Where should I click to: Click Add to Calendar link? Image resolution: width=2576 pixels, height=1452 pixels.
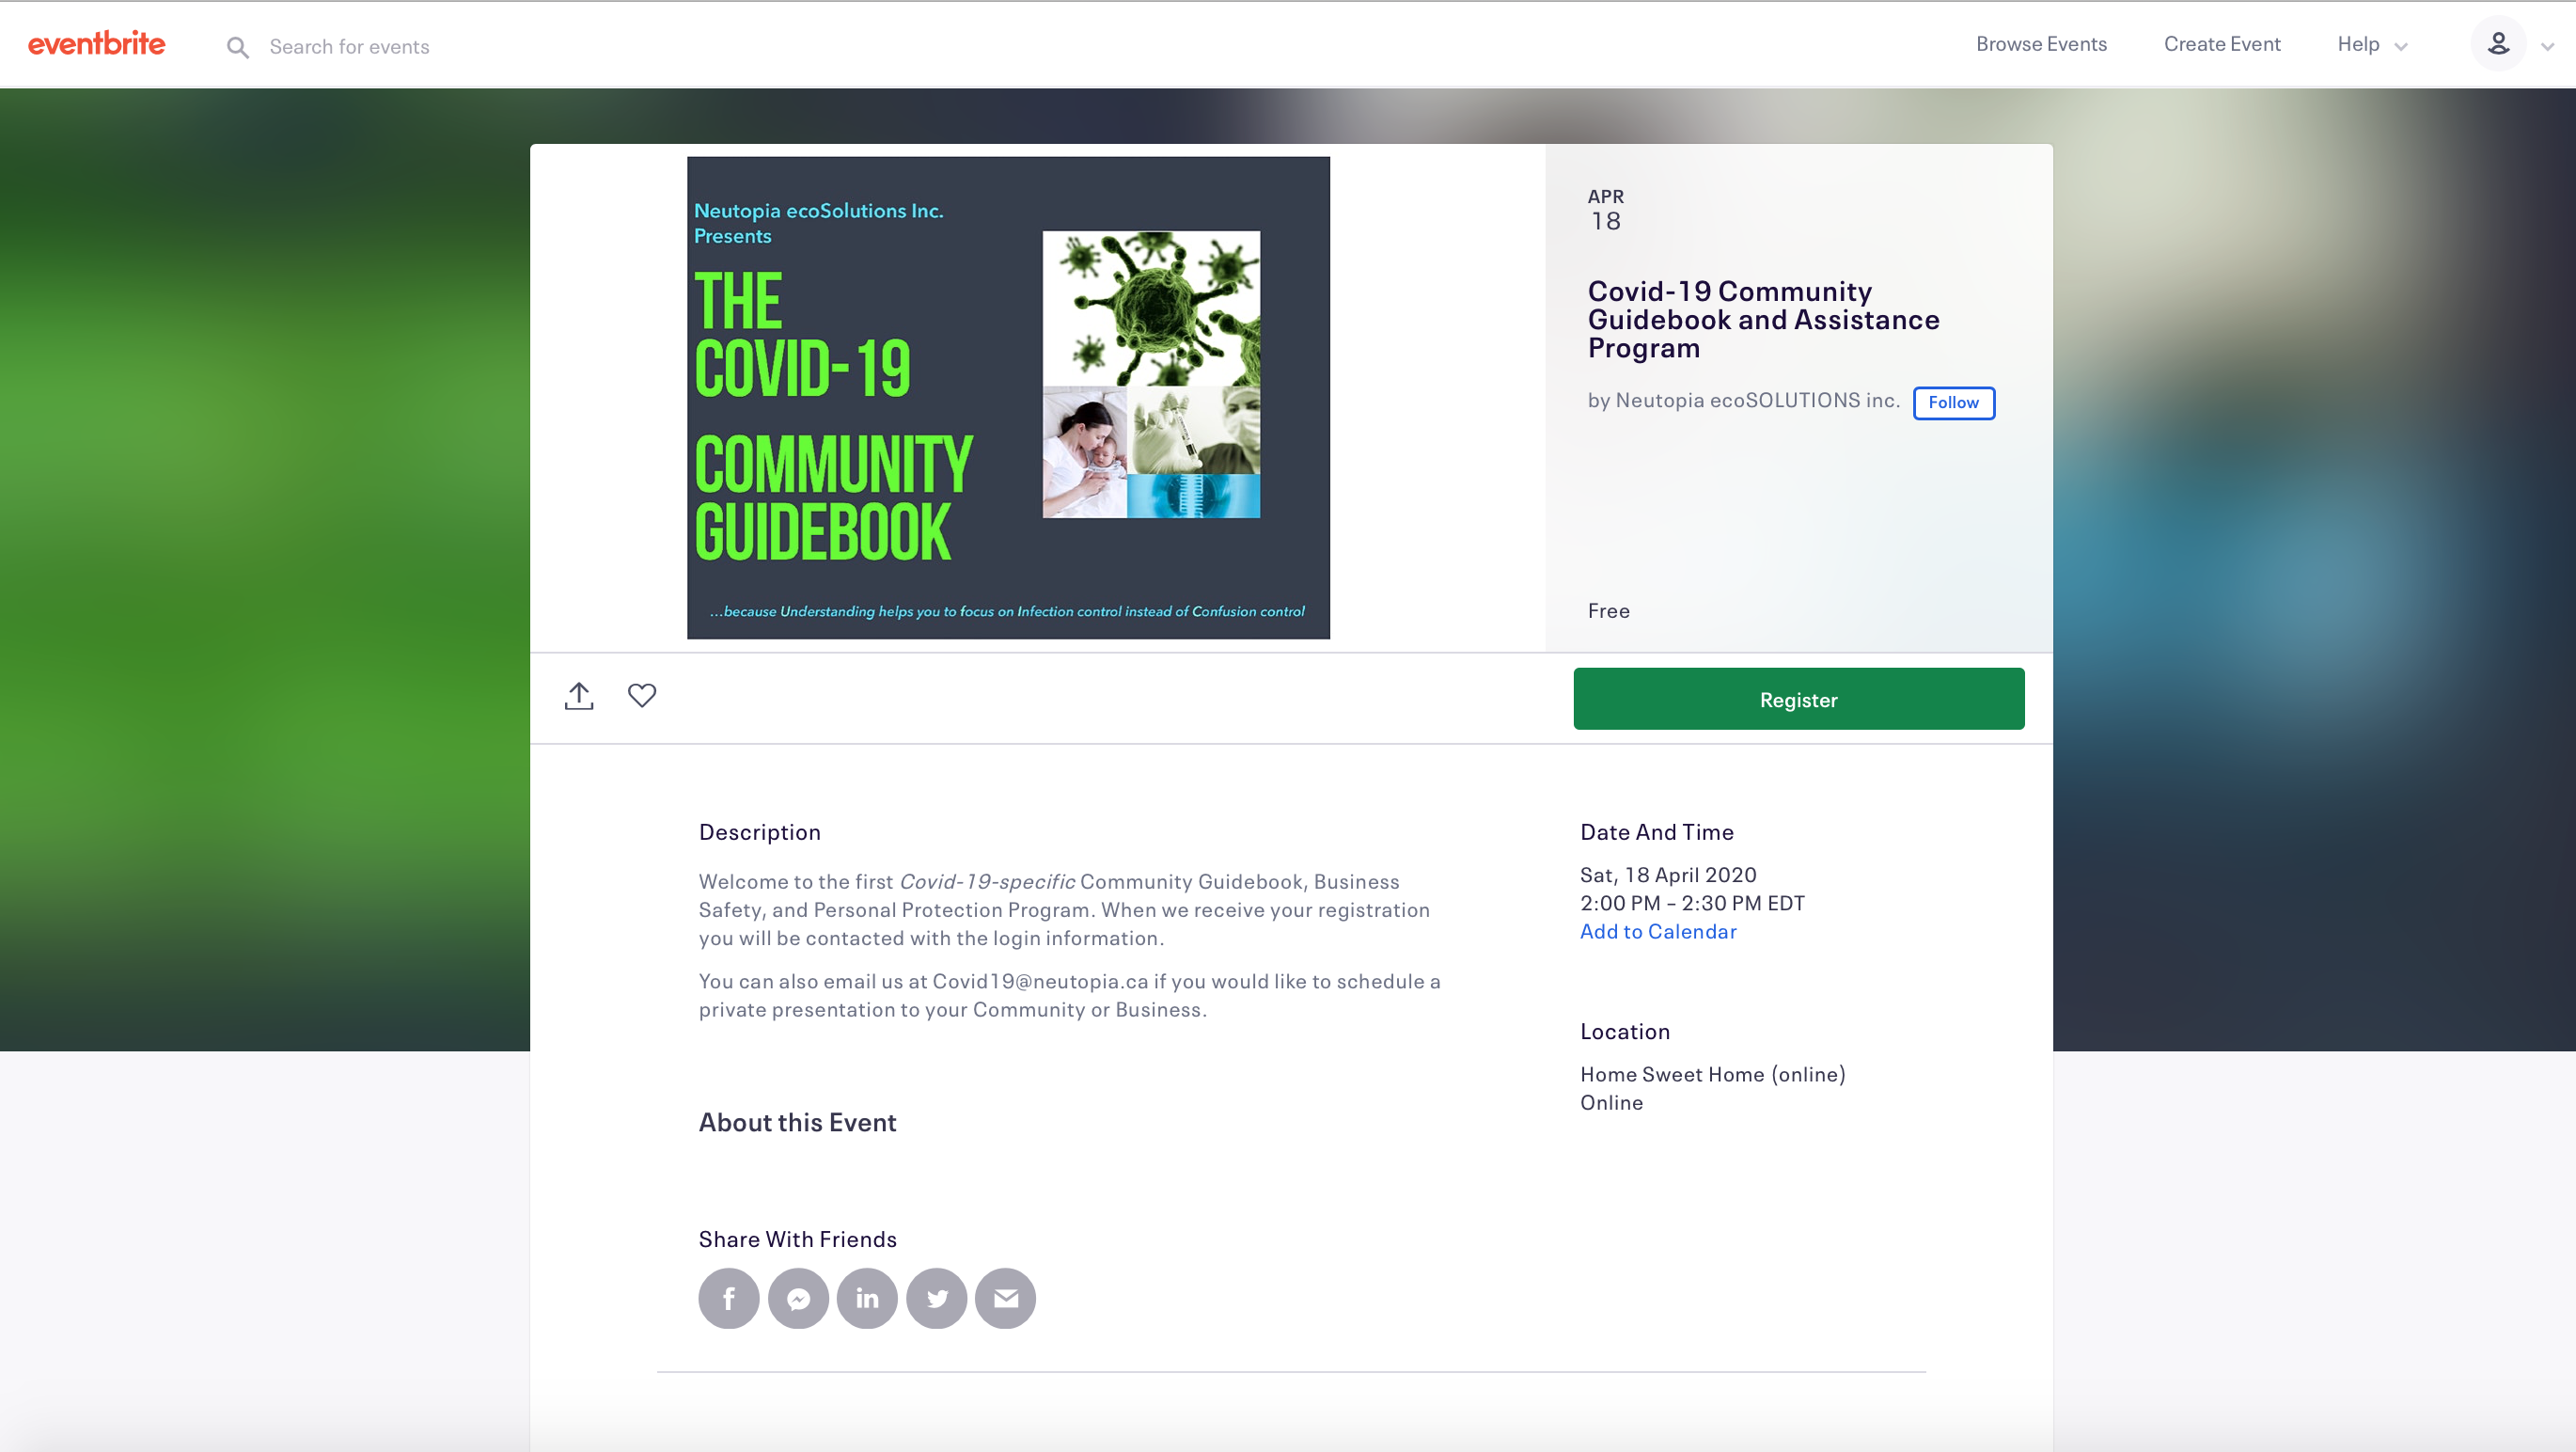1657,931
